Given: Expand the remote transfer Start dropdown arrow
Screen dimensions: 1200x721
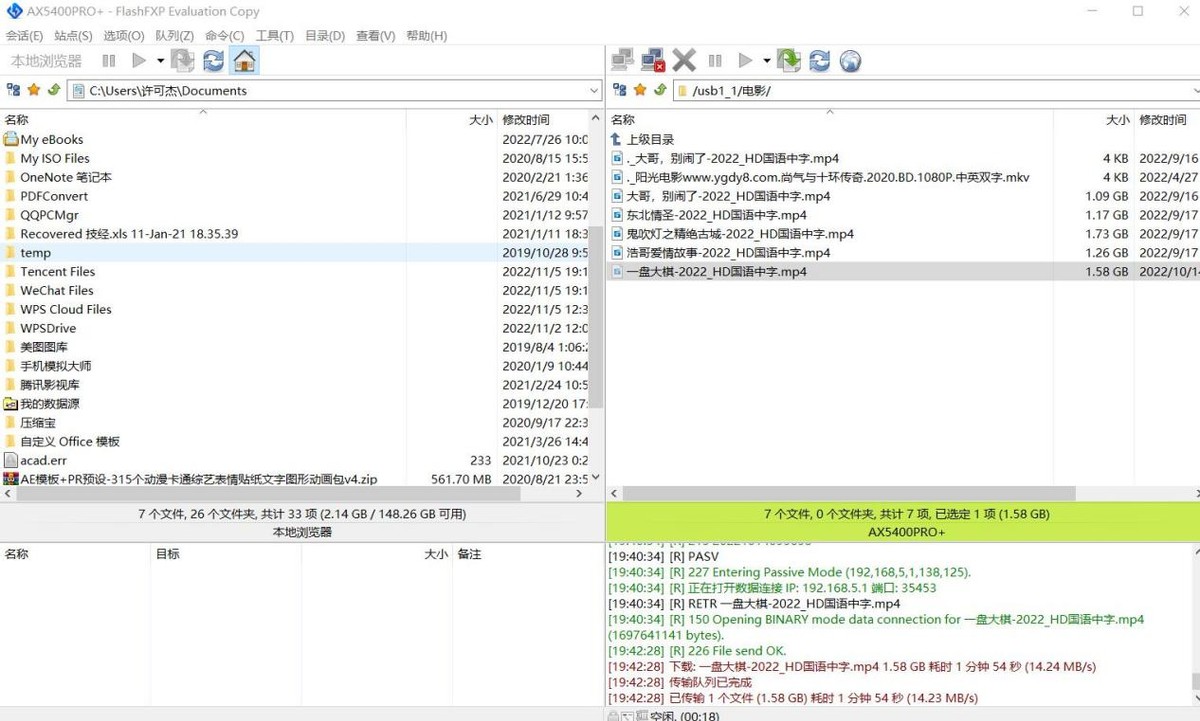Looking at the screenshot, I should 767,60.
